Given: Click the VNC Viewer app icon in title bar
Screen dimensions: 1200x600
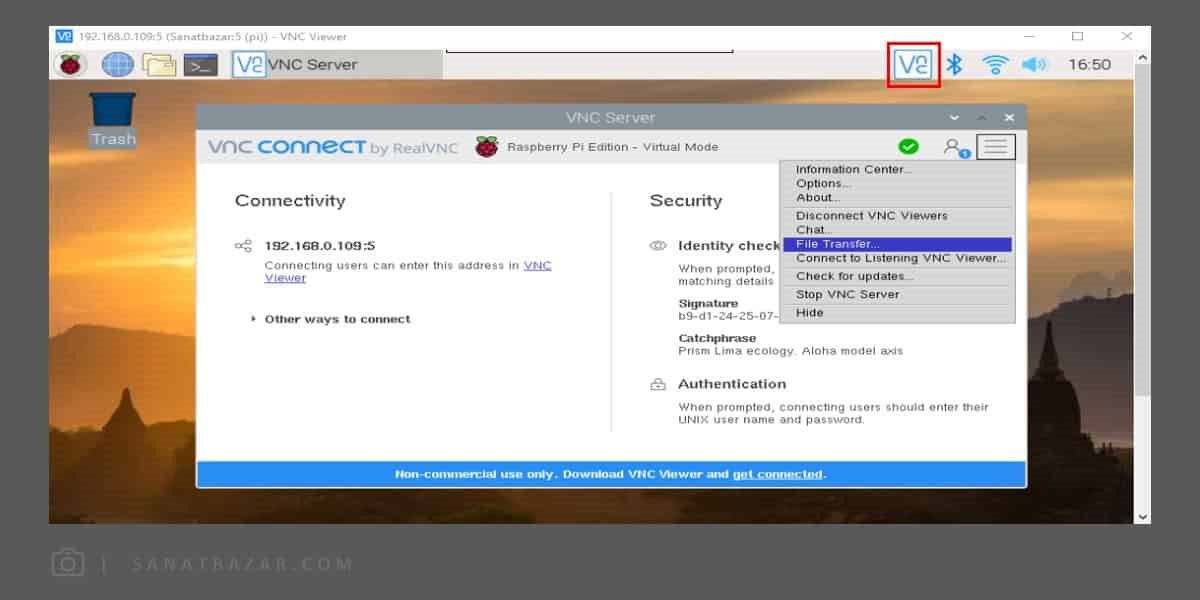Looking at the screenshot, I should click(64, 36).
